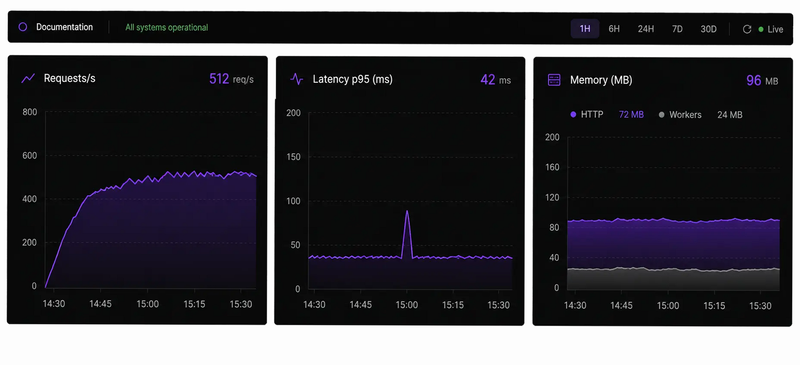Viewport: 800px width, 365px height.
Task: Click the Memory server stack icon
Action: pyautogui.click(x=554, y=80)
